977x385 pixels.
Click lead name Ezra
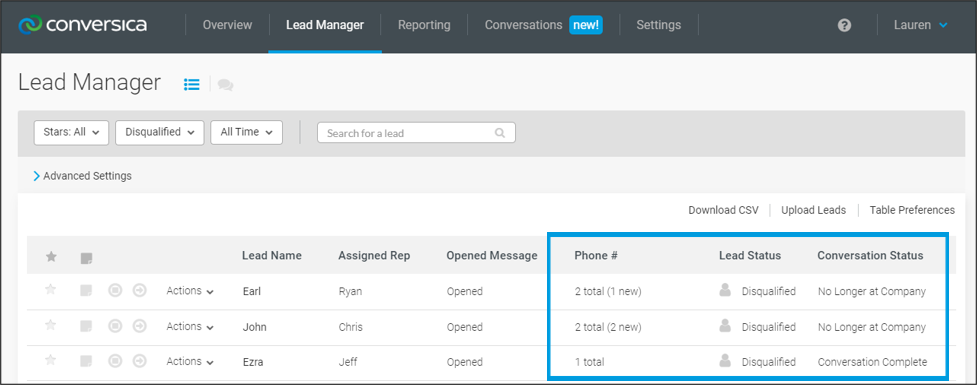(x=252, y=362)
